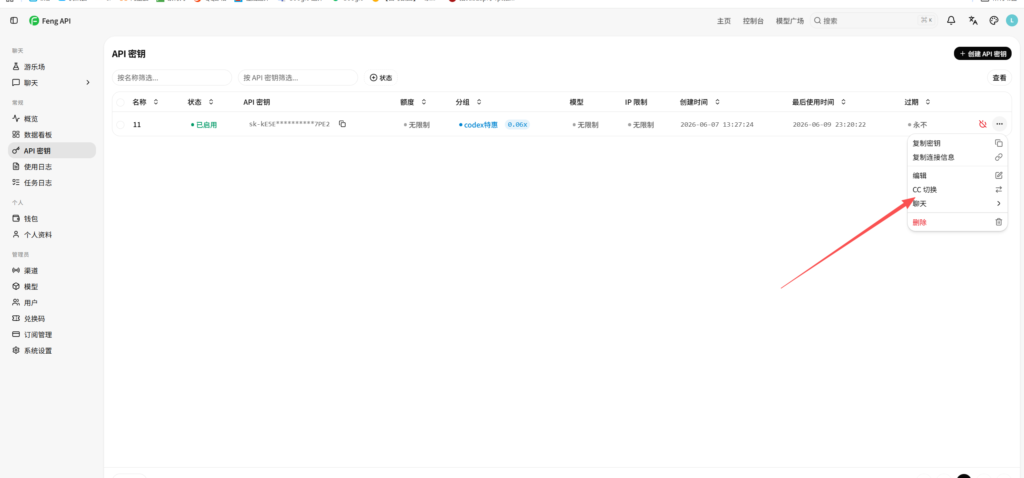Open the 状态 filter button

381,78
